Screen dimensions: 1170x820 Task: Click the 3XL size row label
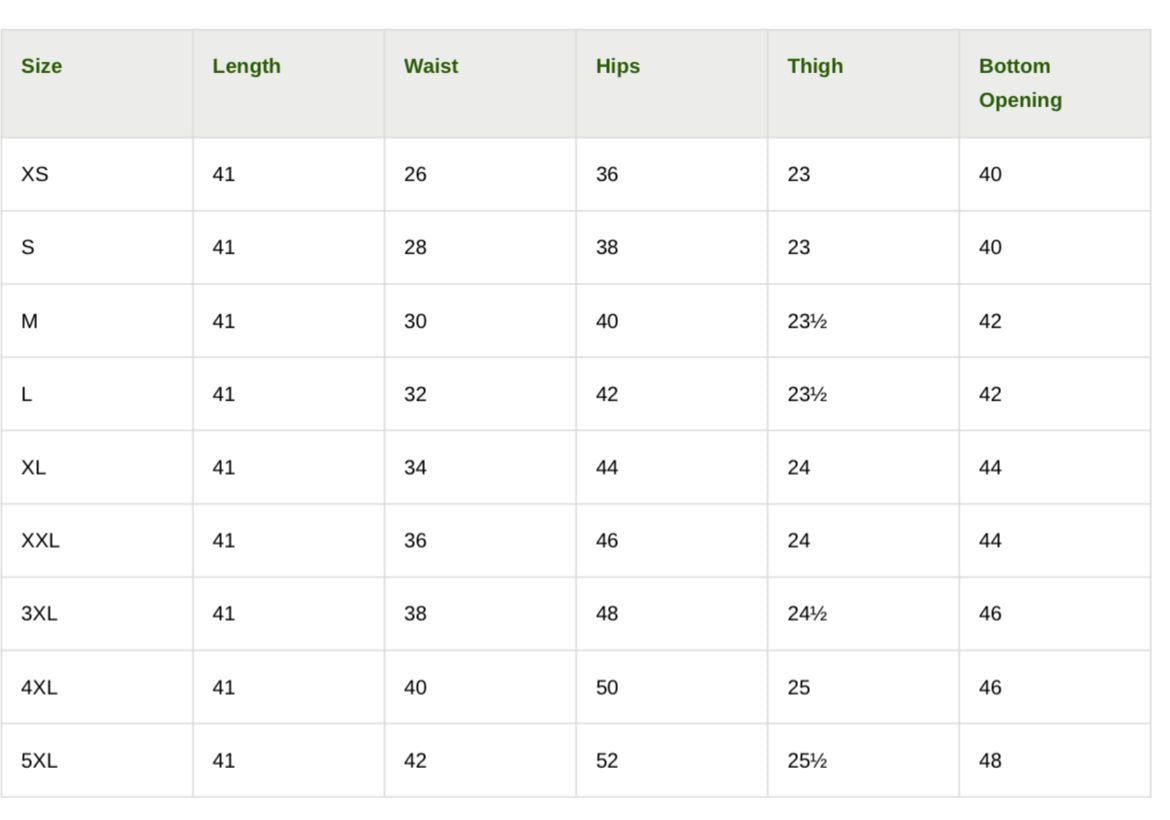pos(39,613)
